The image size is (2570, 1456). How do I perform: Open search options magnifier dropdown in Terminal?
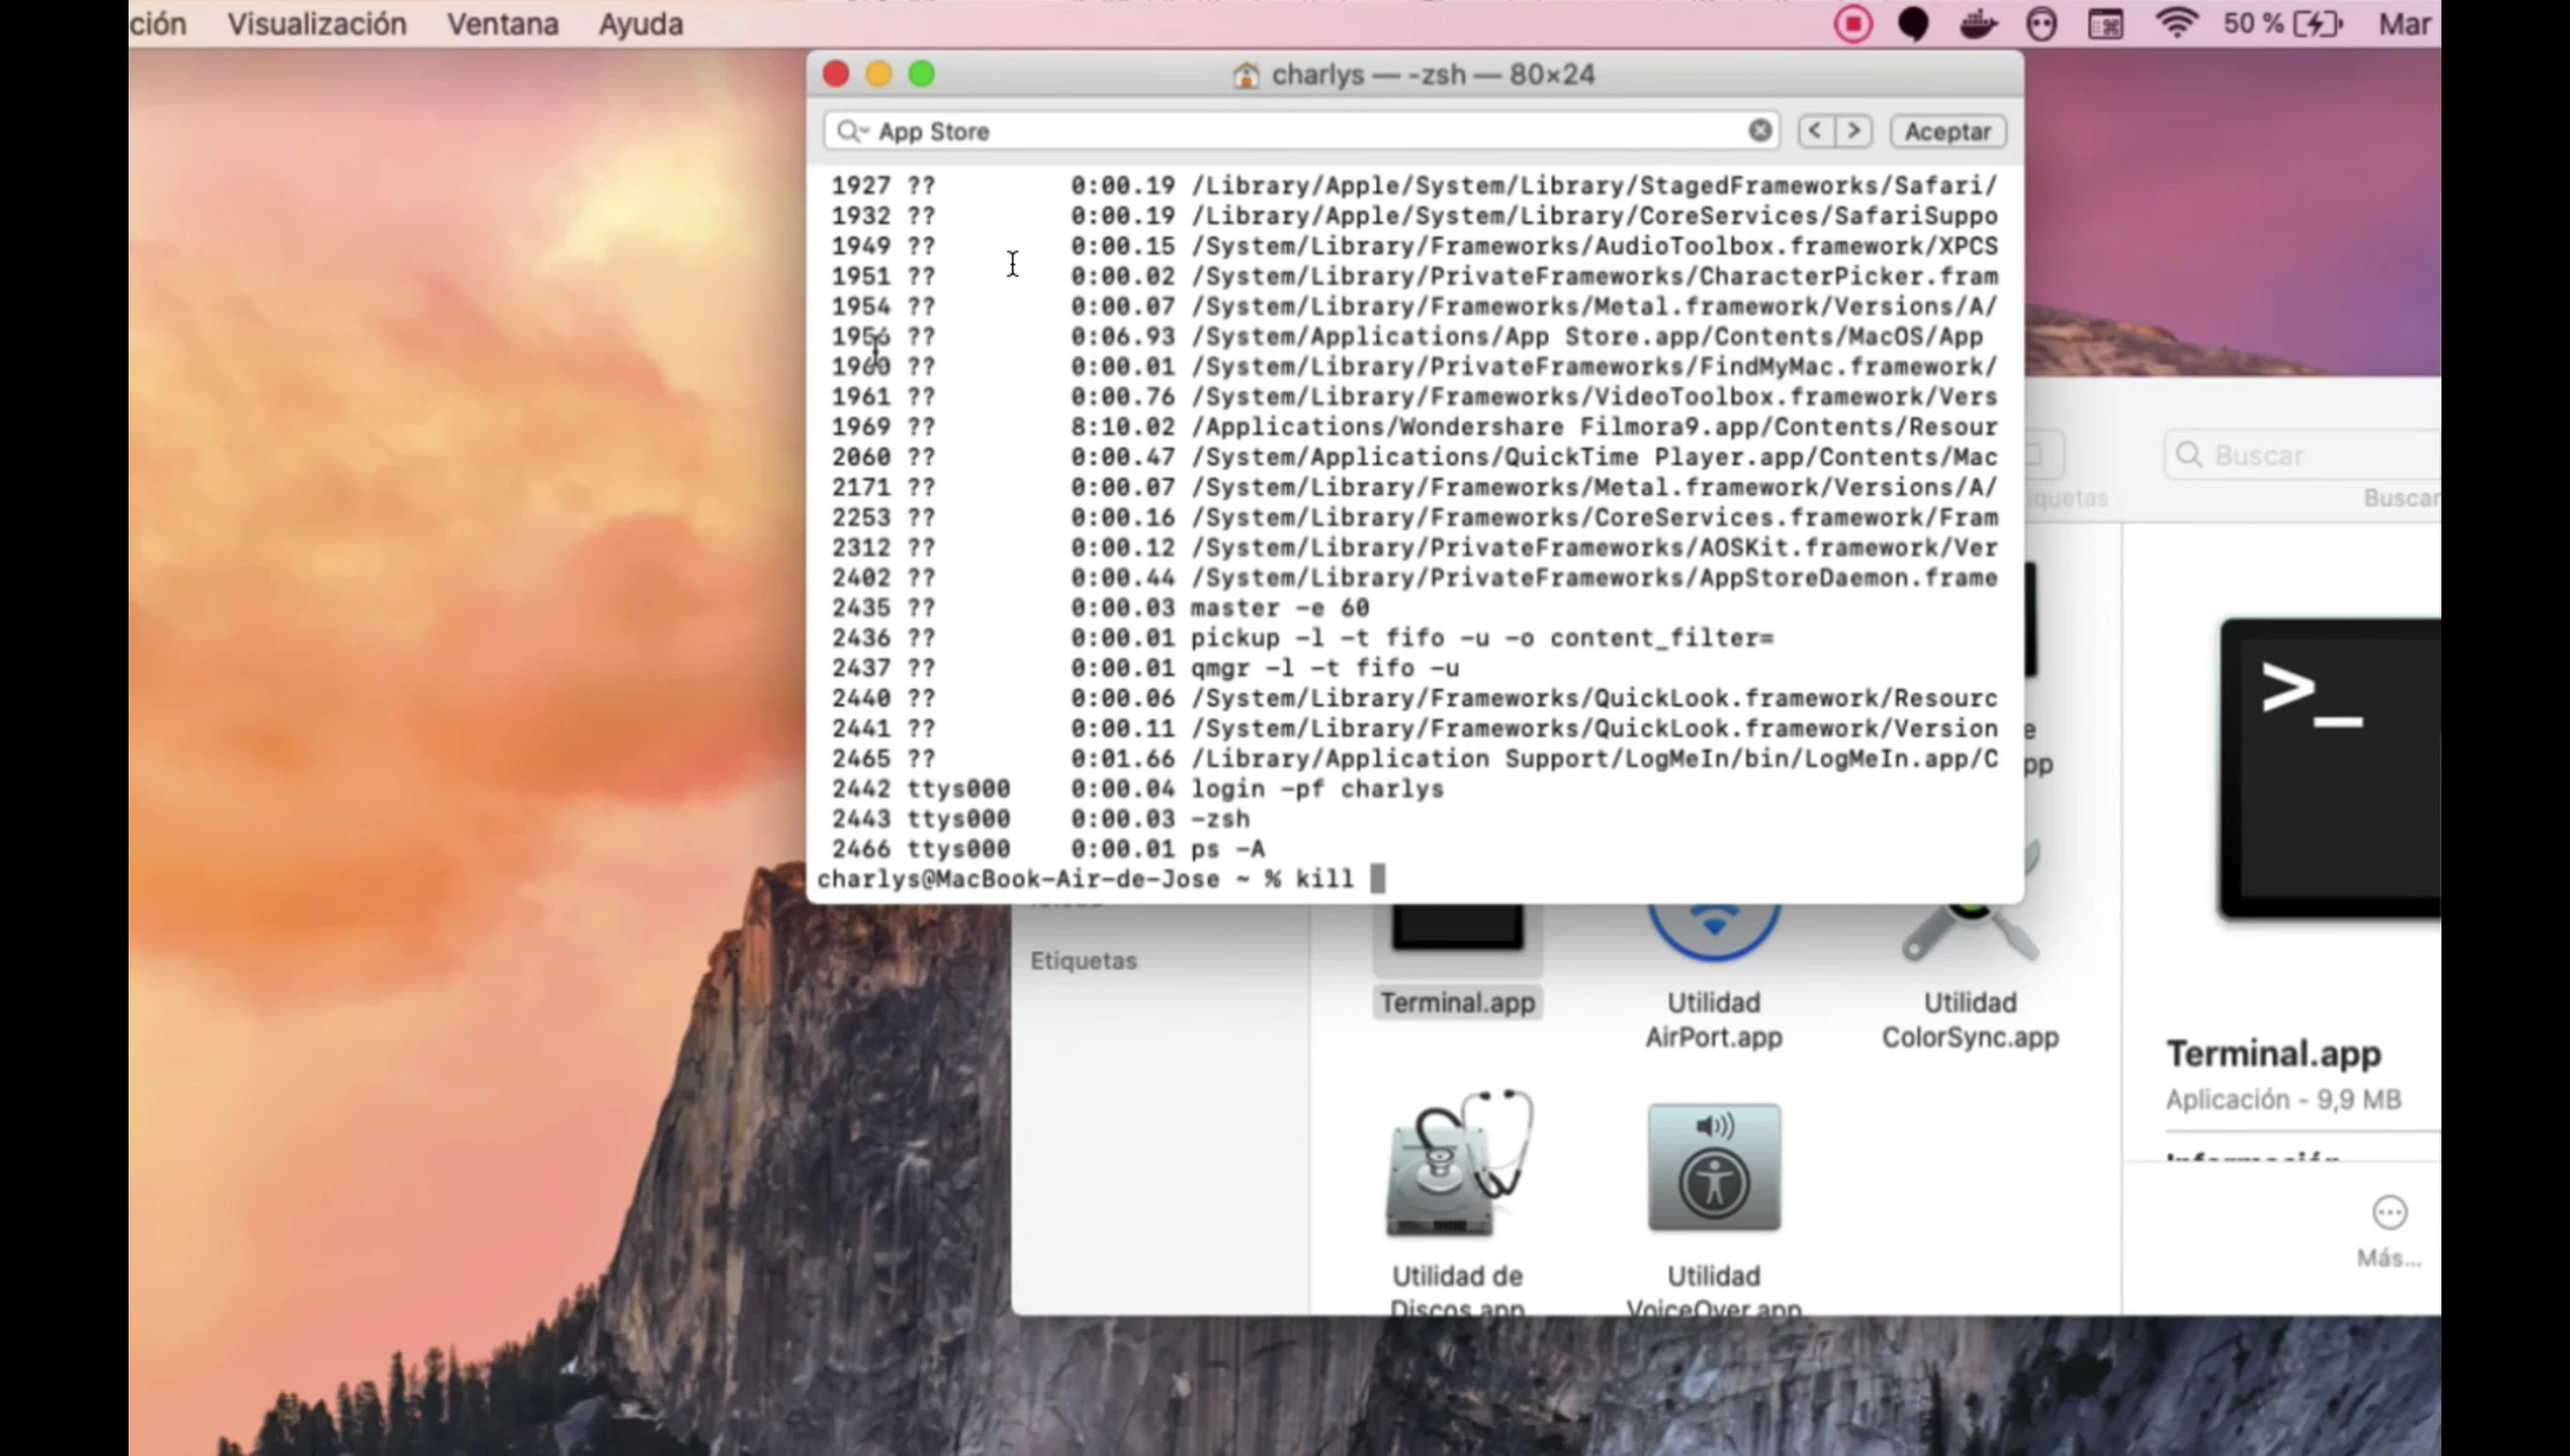[853, 131]
